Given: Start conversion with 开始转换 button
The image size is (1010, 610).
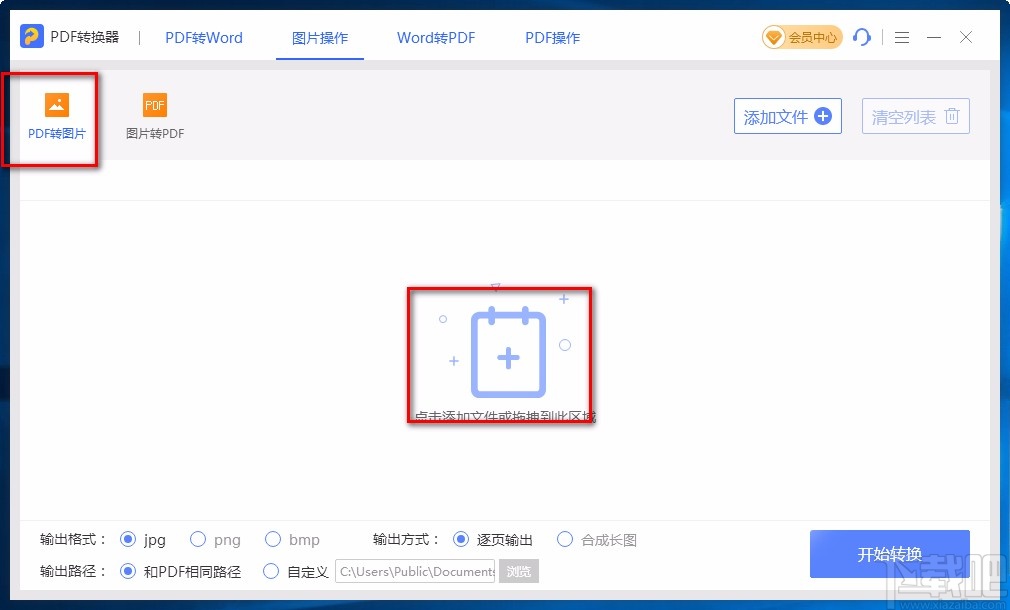Looking at the screenshot, I should coord(889,555).
